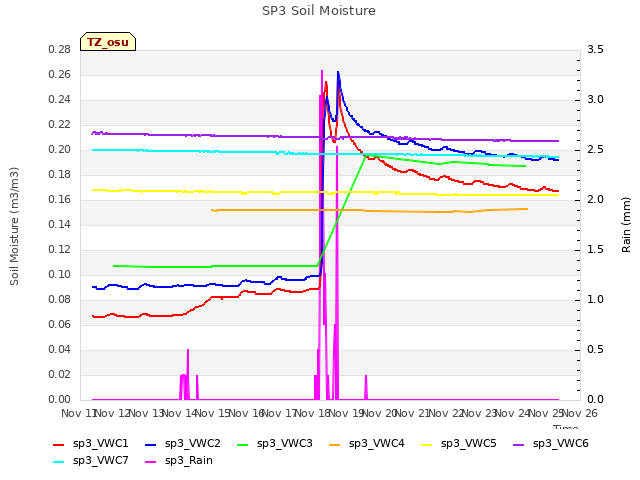Click the 0.5 right axis value

(595, 349)
